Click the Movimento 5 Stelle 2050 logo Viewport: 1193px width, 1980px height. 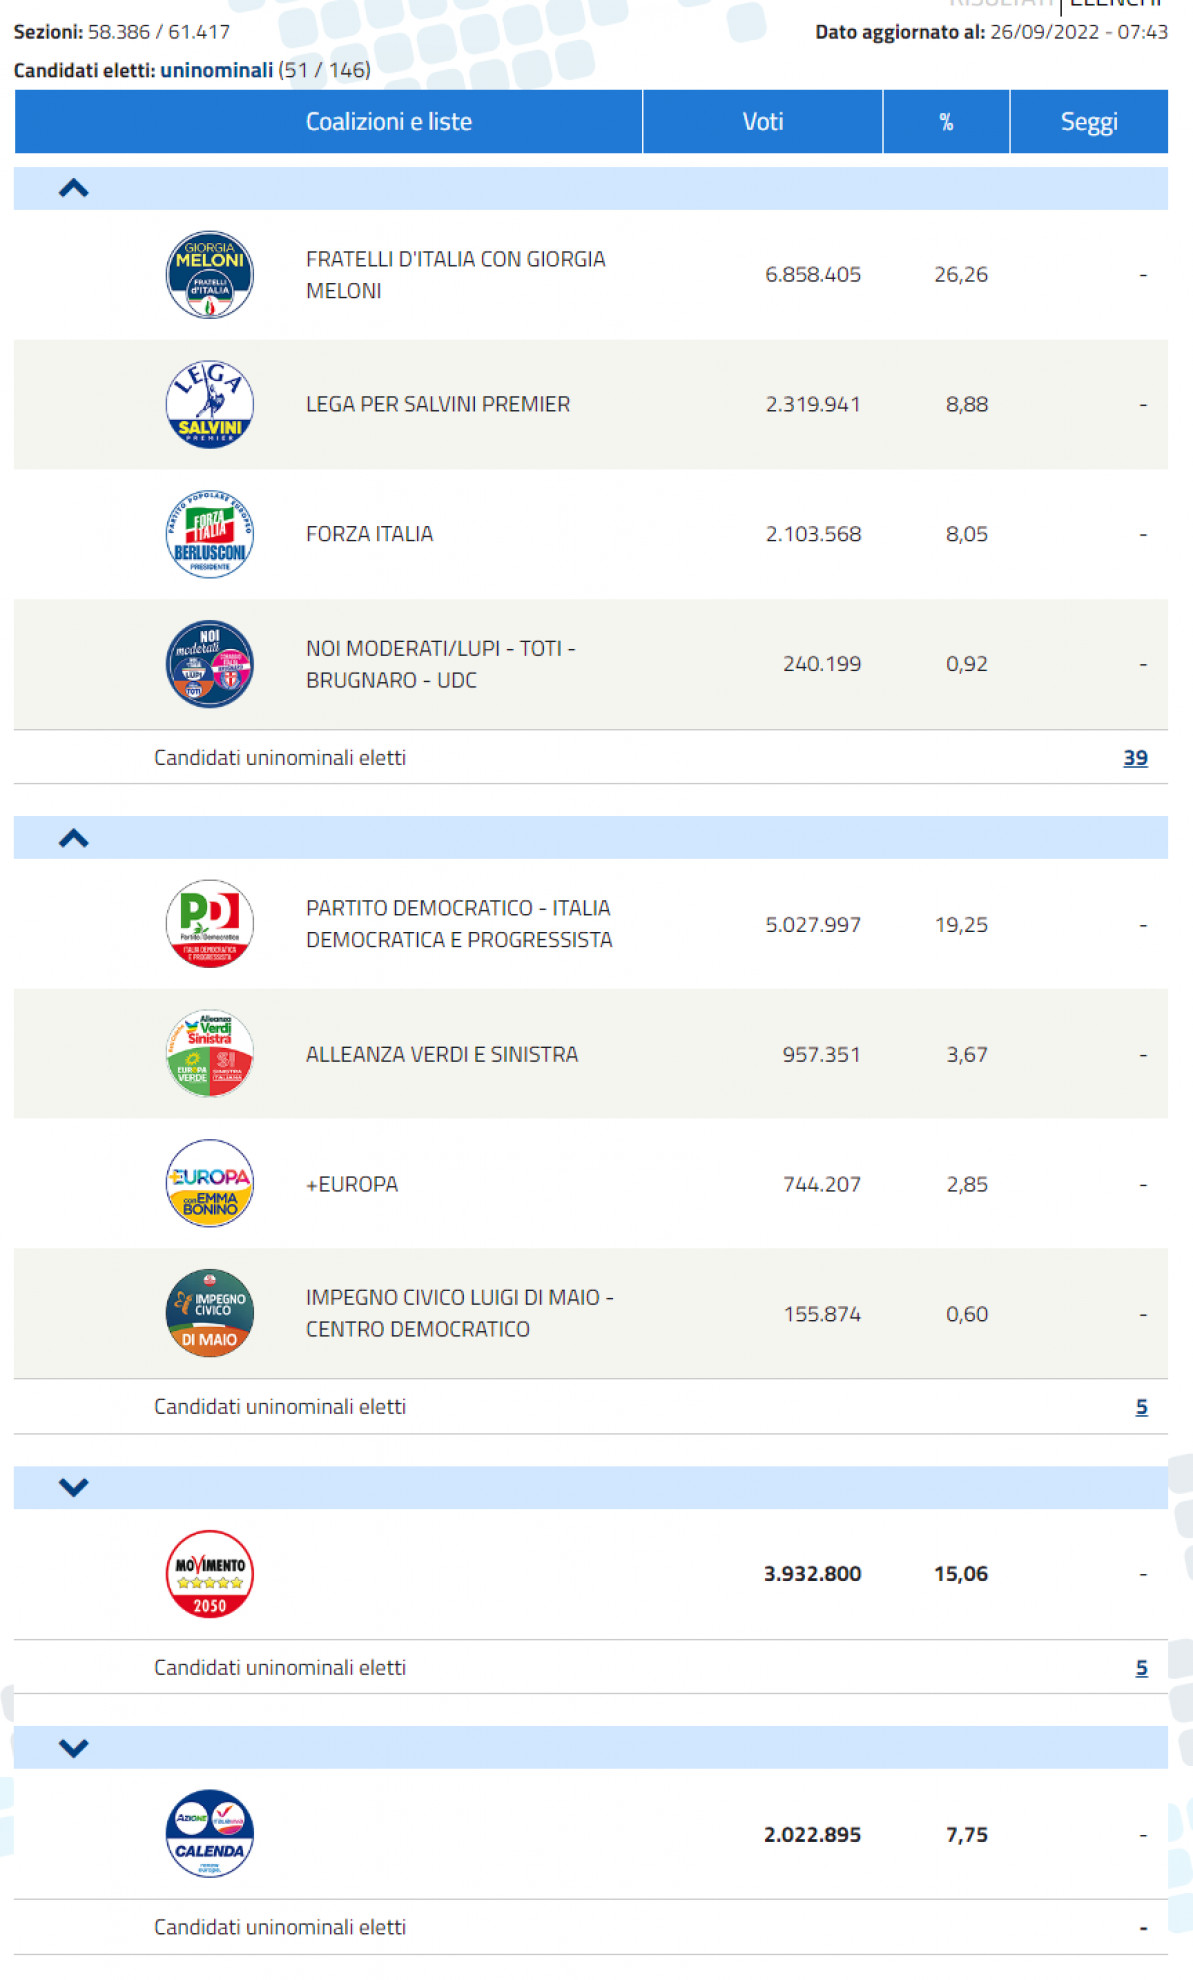(x=209, y=1574)
